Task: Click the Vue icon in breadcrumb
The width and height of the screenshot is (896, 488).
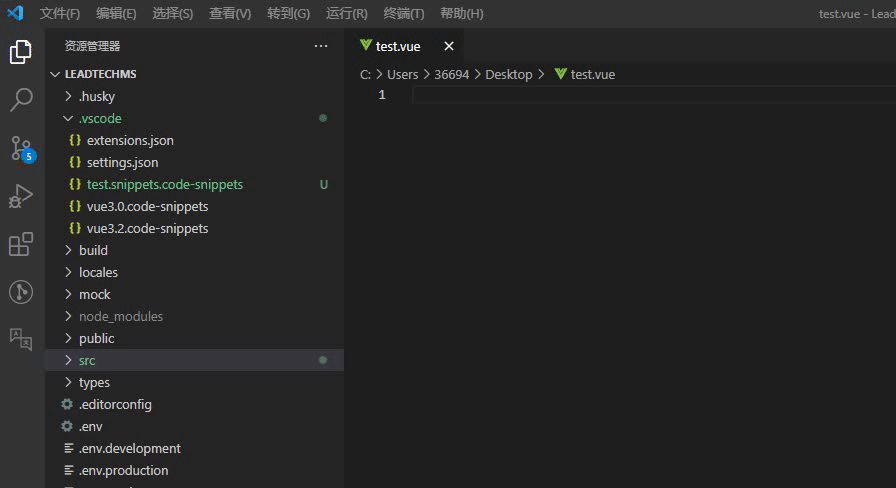Action: click(561, 74)
